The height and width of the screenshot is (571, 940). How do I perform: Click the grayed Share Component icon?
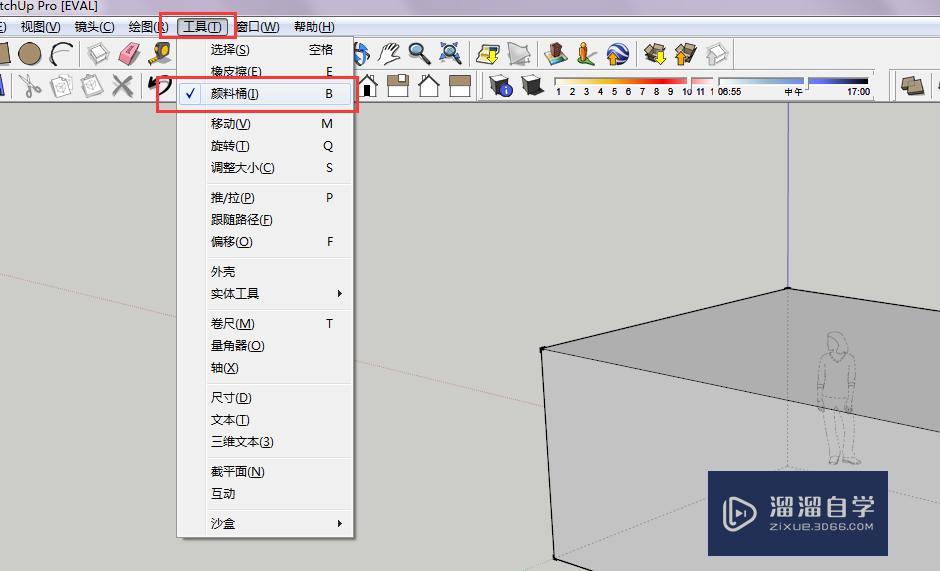tap(716, 54)
